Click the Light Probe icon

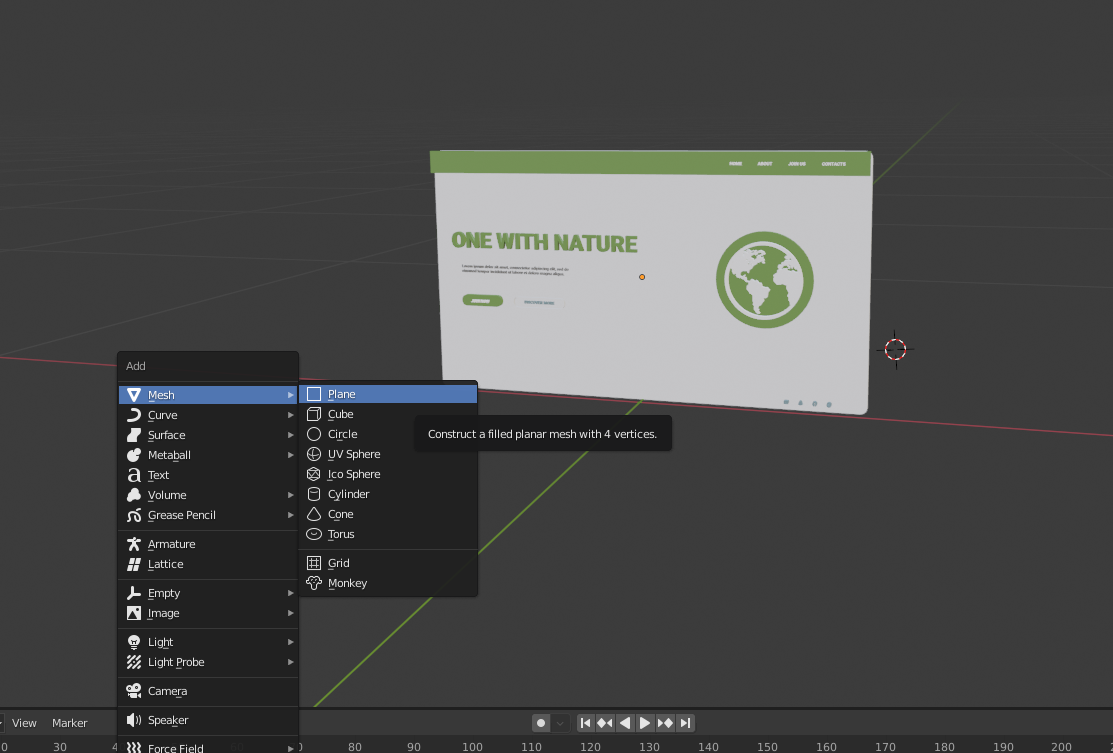tap(133, 661)
